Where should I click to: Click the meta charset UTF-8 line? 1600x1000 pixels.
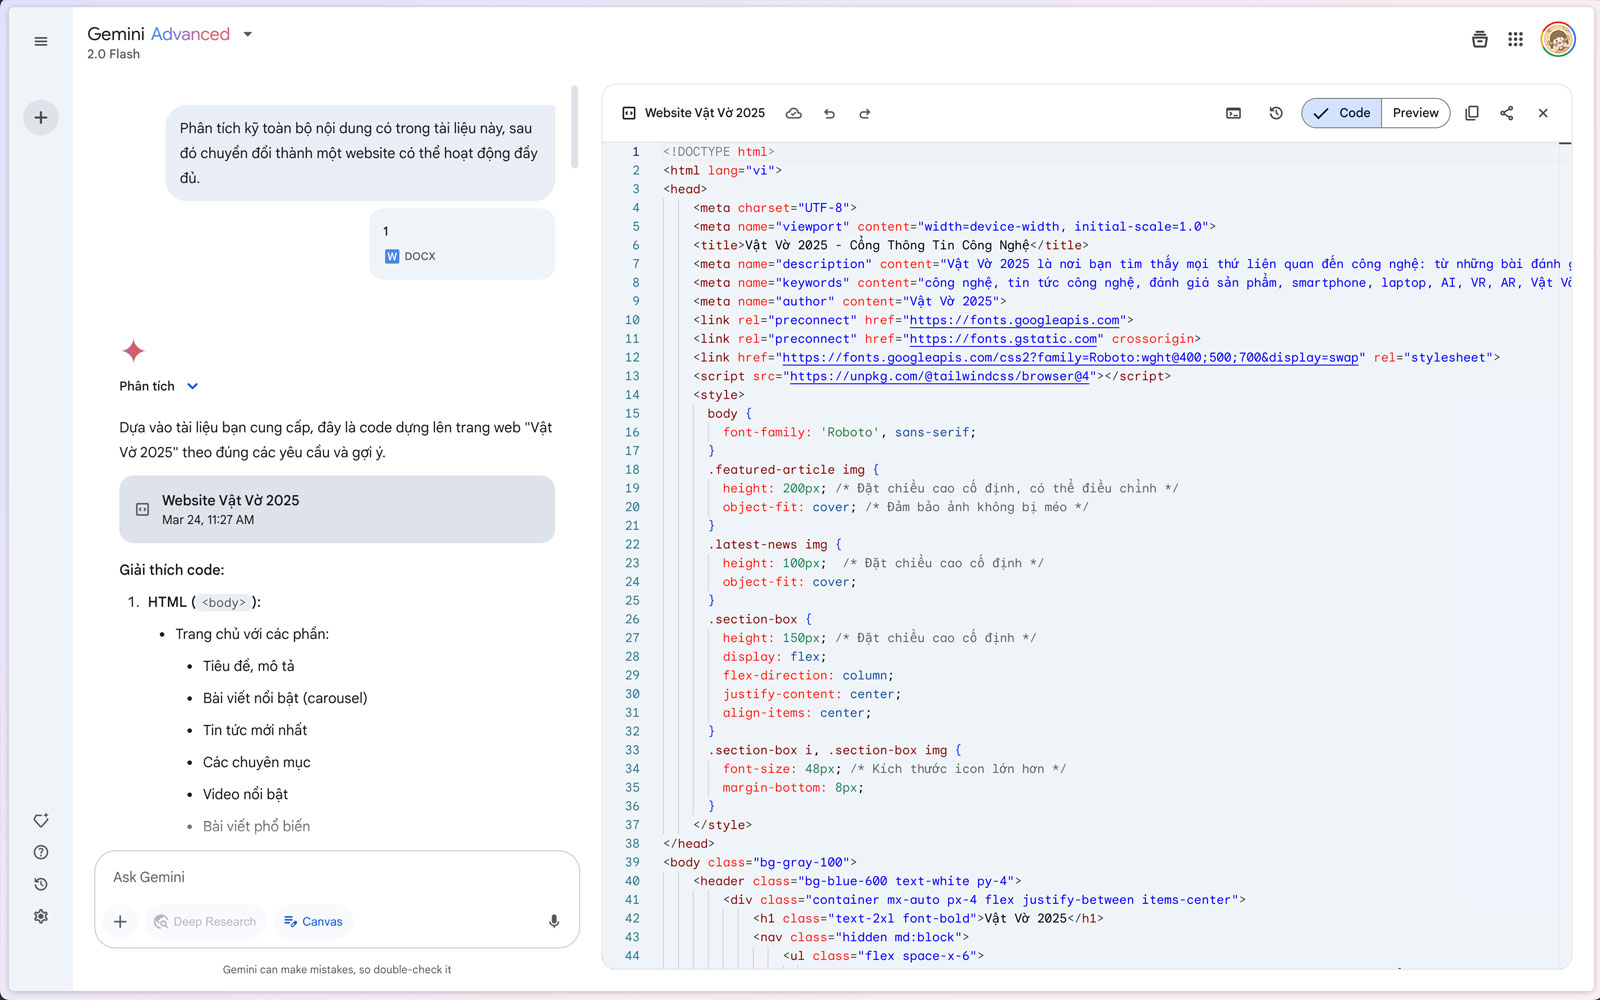(775, 208)
